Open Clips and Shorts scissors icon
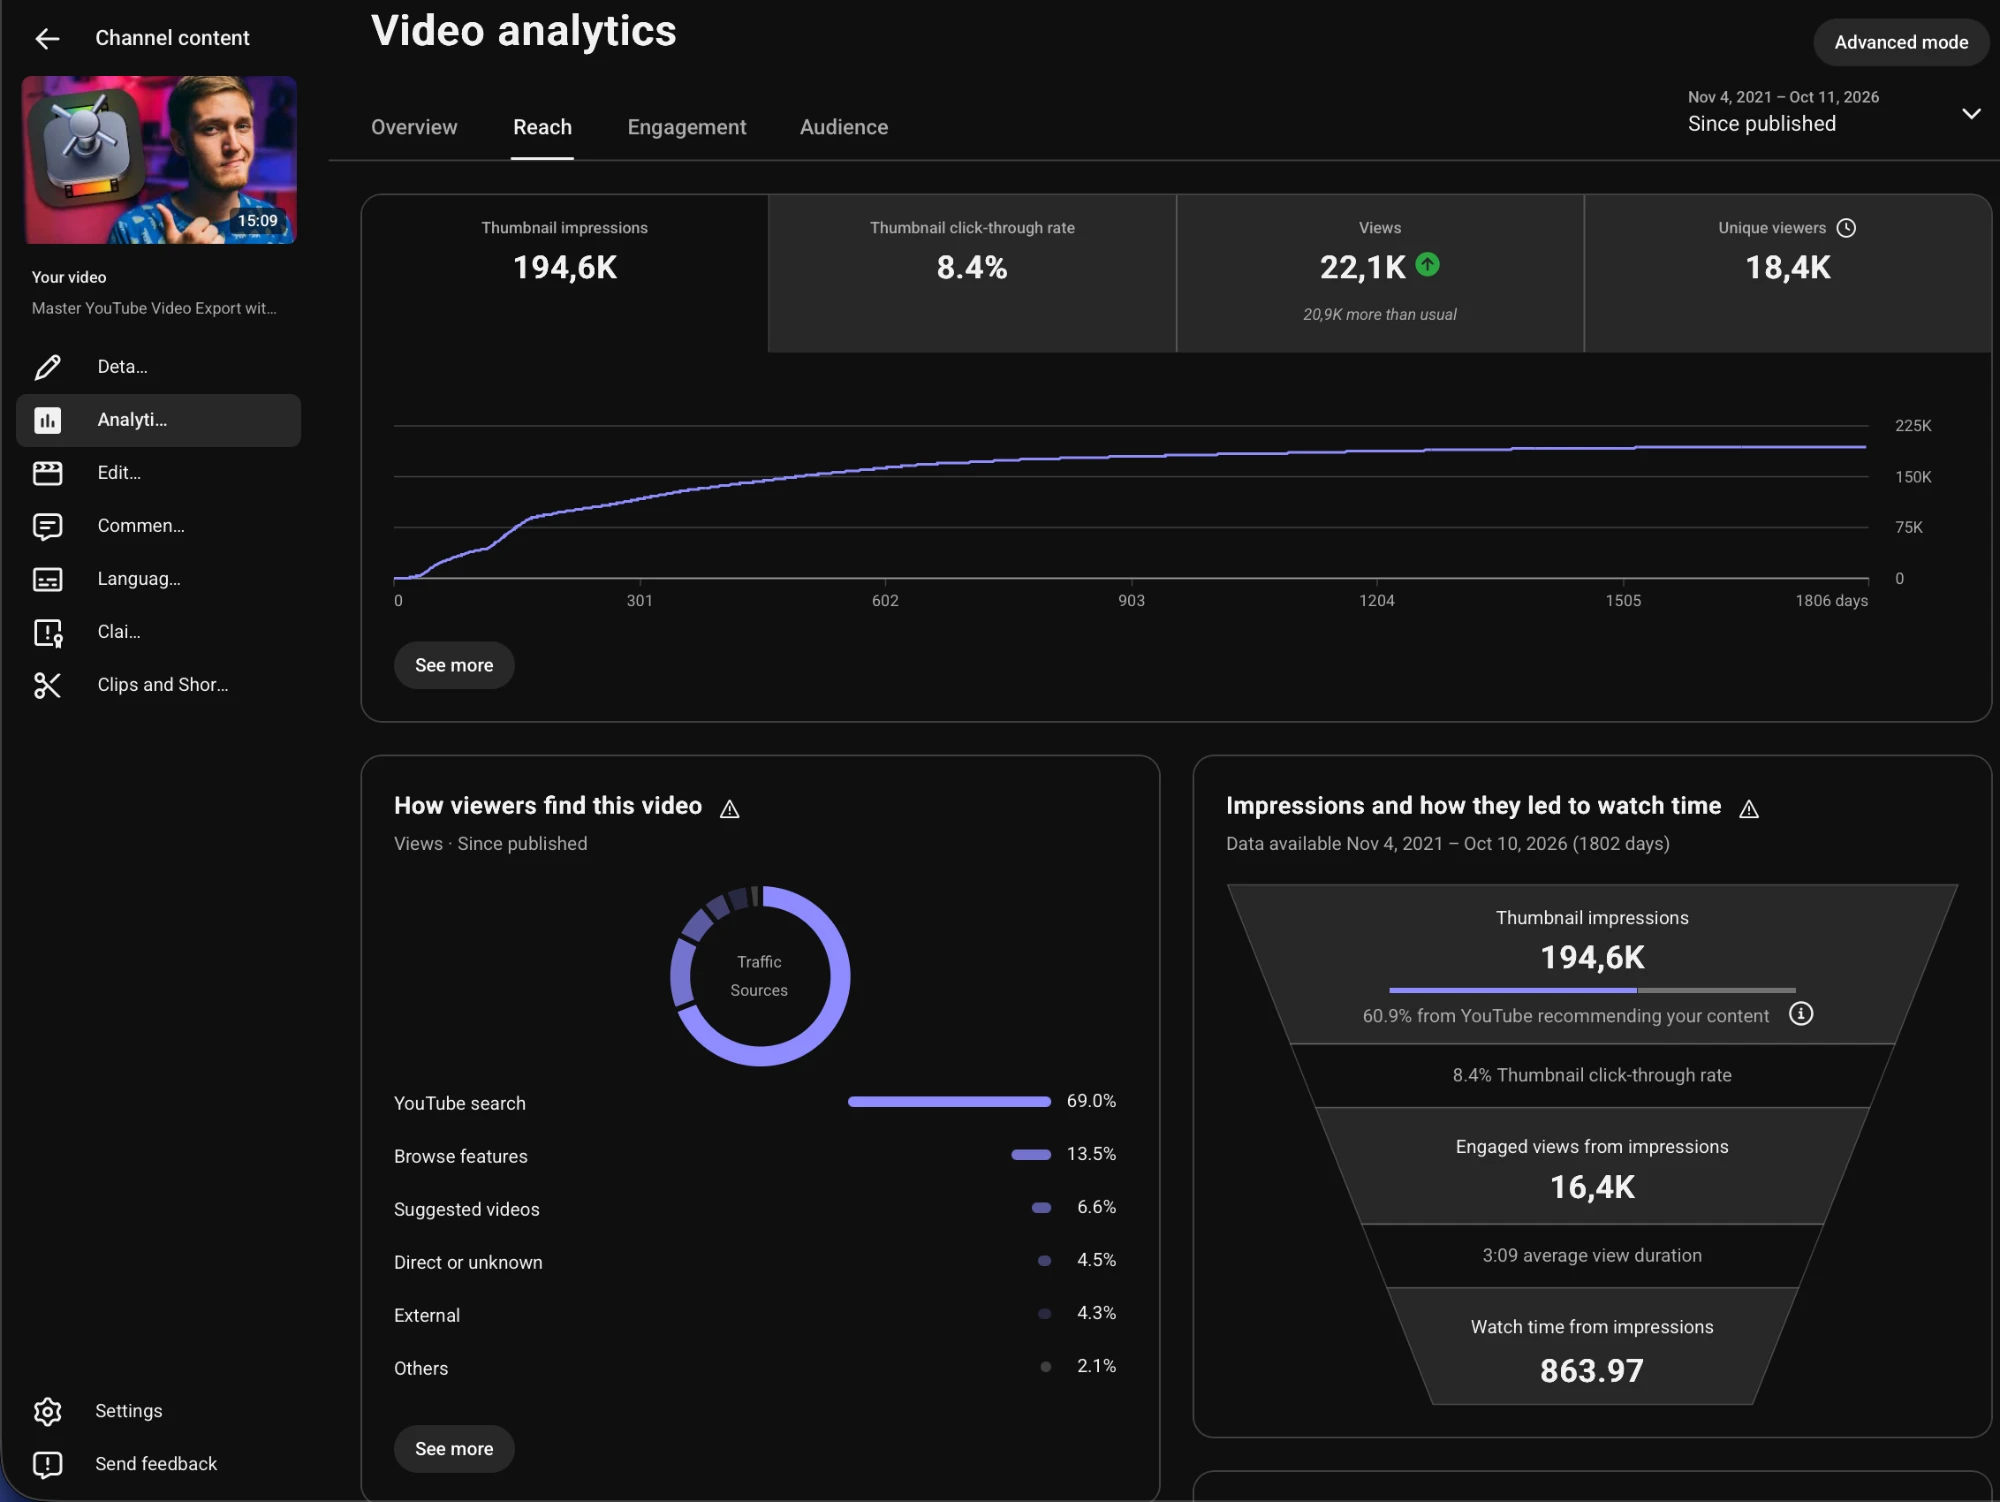Image resolution: width=2000 pixels, height=1502 pixels. [47, 685]
